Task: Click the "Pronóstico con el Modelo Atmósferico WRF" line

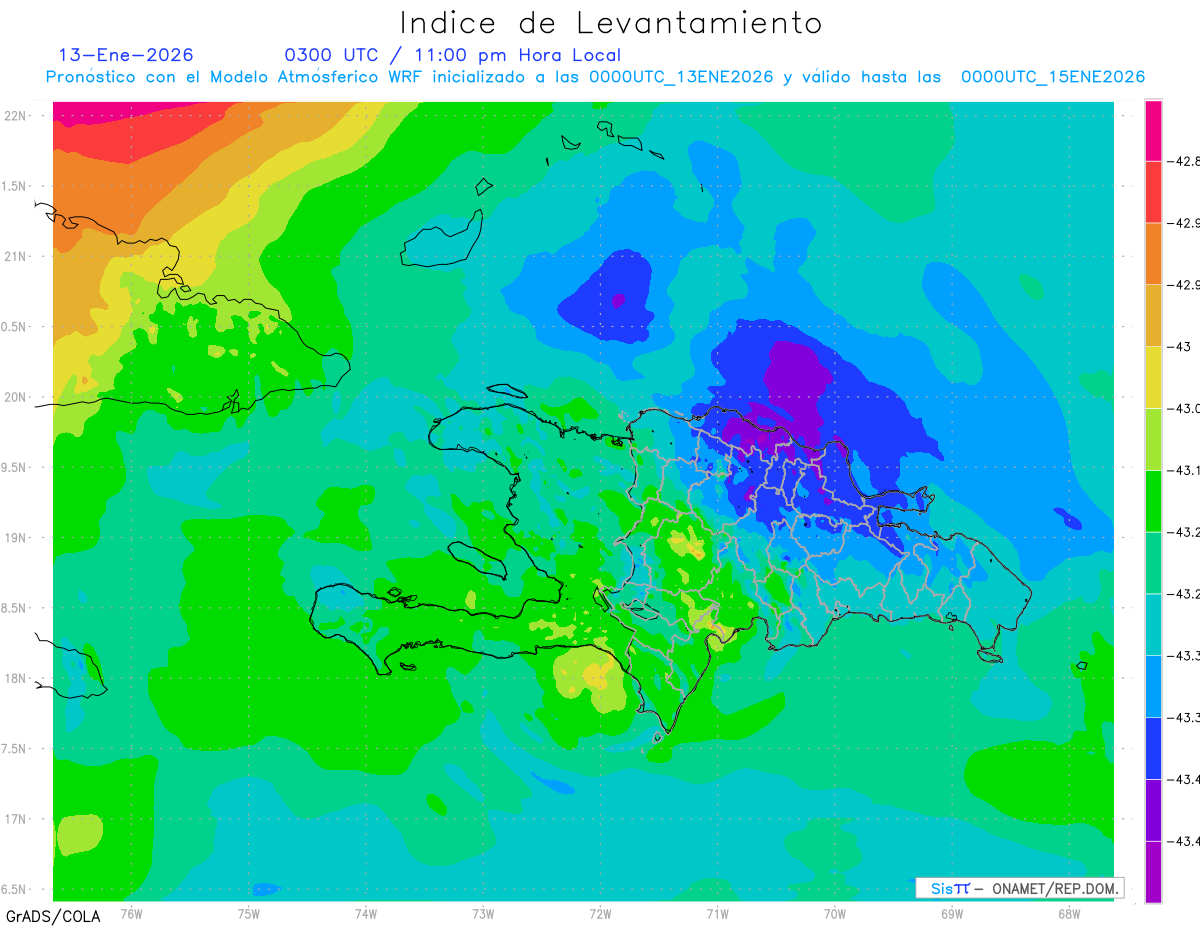Action: coord(595,77)
